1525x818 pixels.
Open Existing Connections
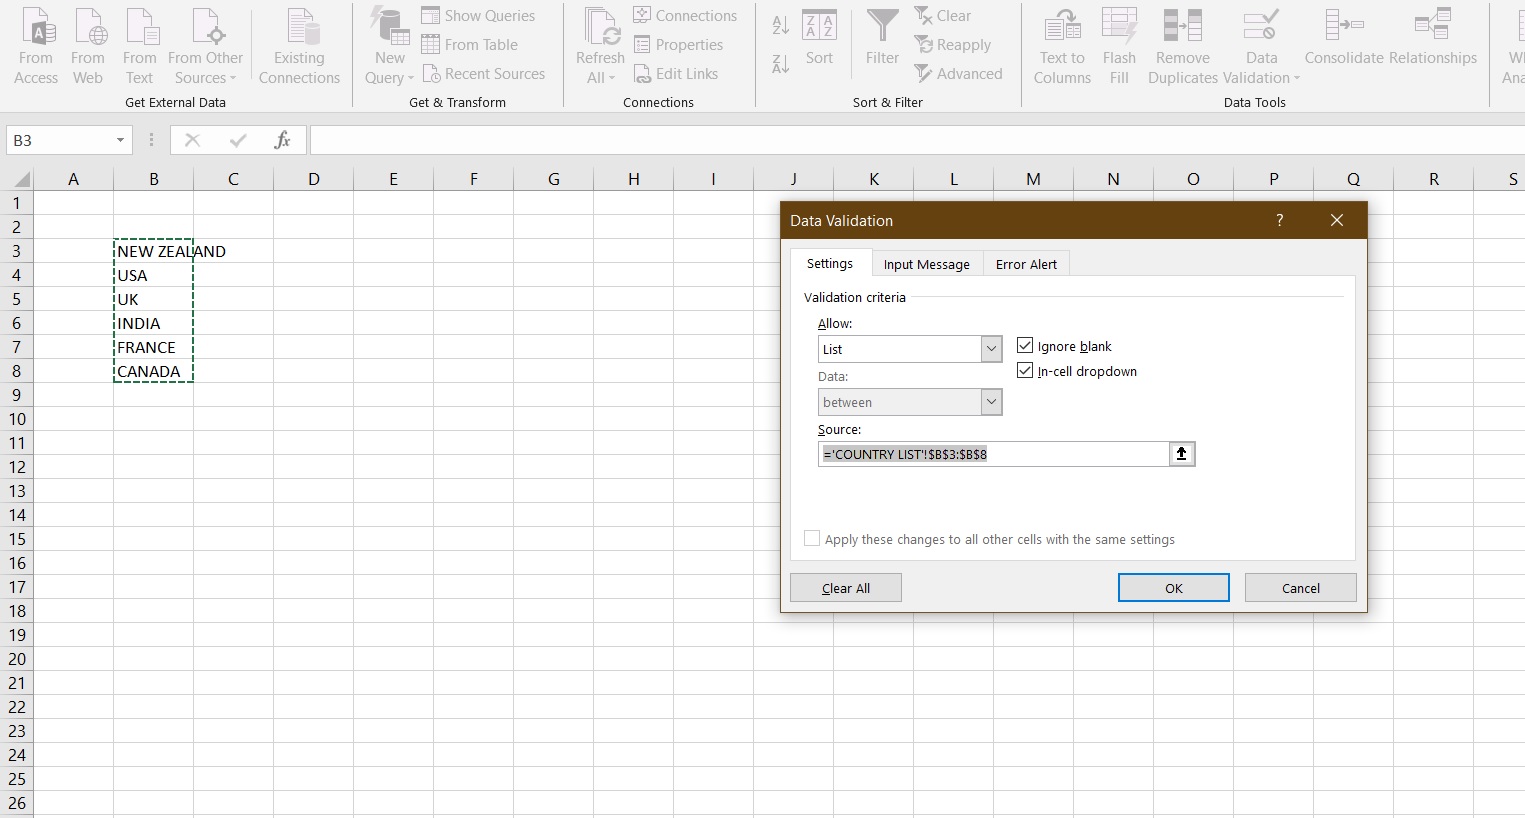(x=299, y=46)
